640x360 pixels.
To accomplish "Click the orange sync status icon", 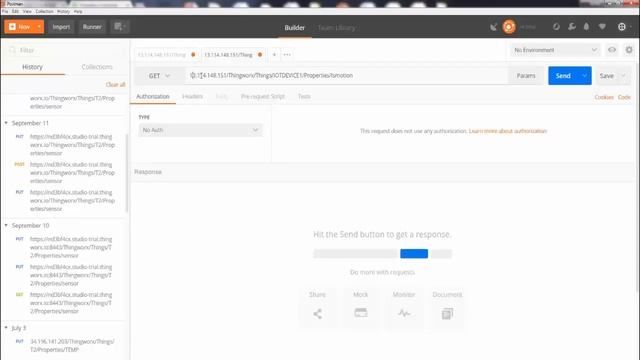I will 509,27.
